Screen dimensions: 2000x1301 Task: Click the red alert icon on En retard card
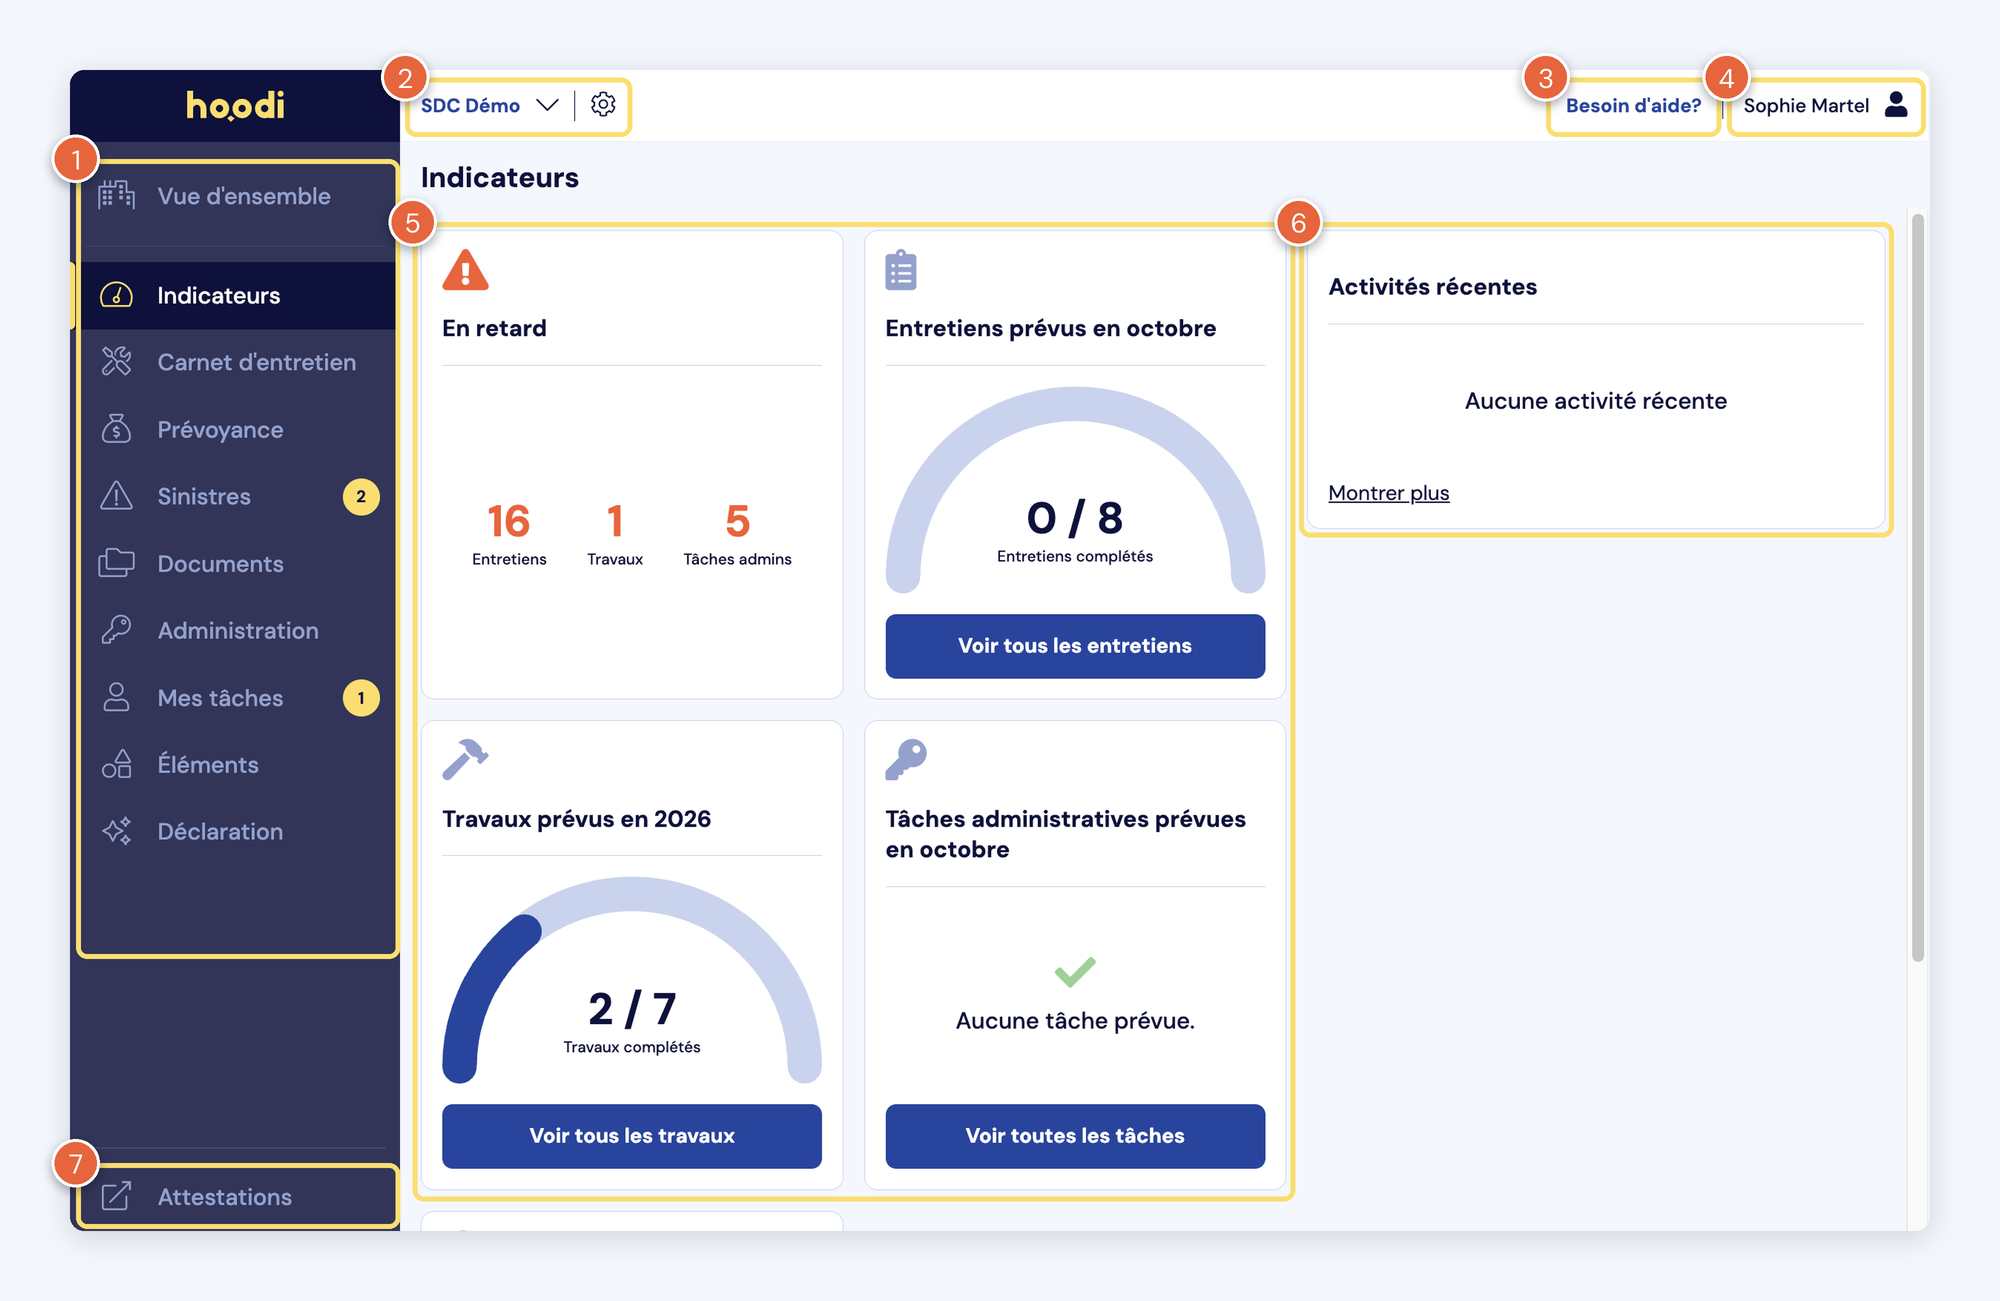tap(465, 270)
